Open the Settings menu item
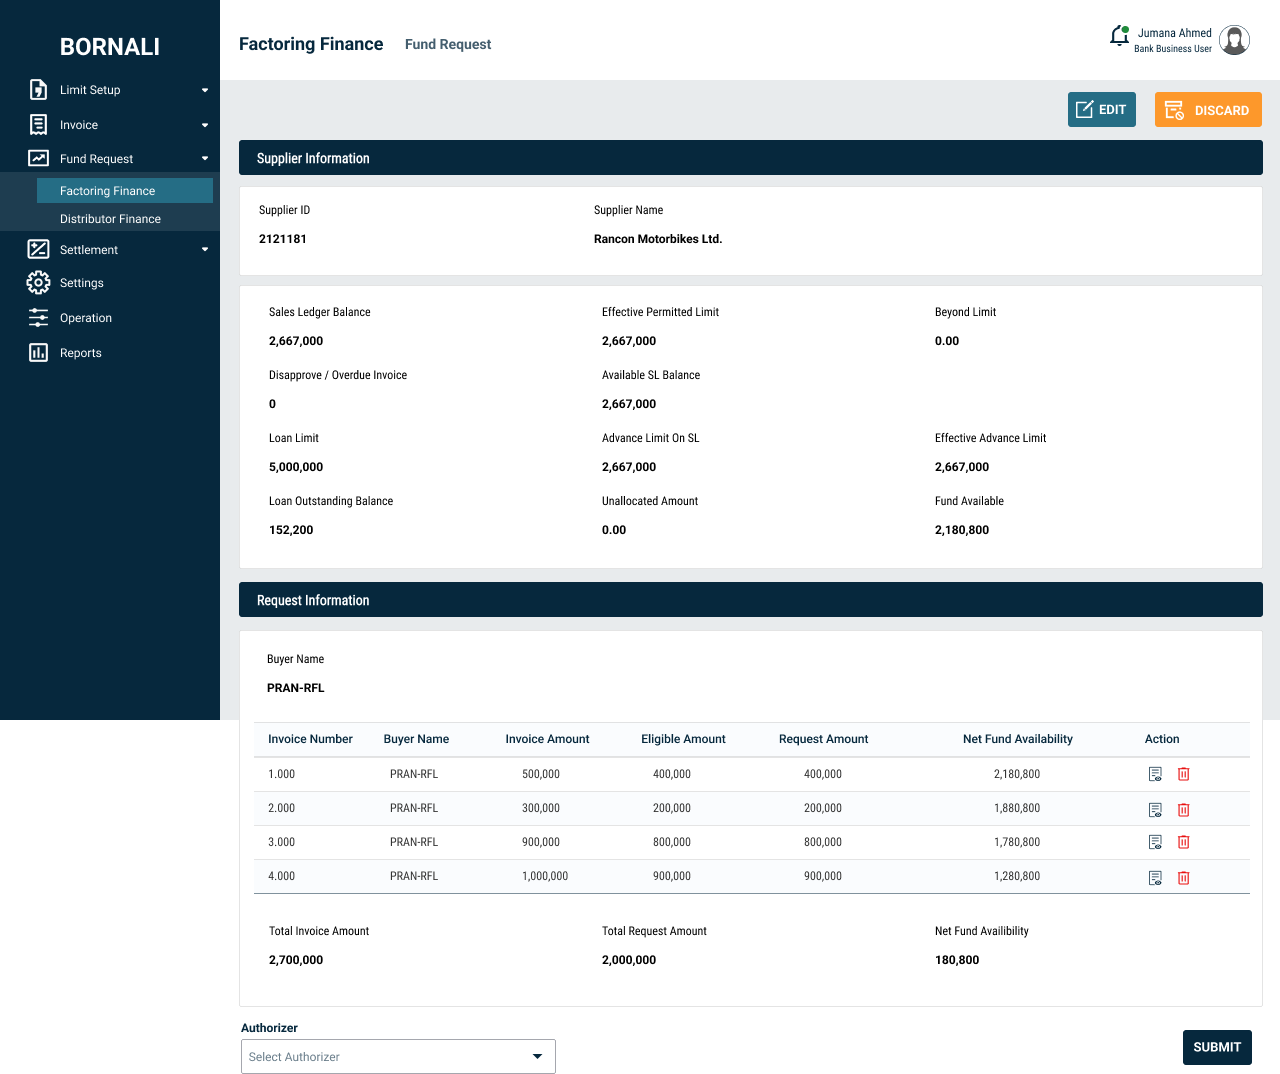The height and width of the screenshot is (1074, 1280). pos(82,283)
